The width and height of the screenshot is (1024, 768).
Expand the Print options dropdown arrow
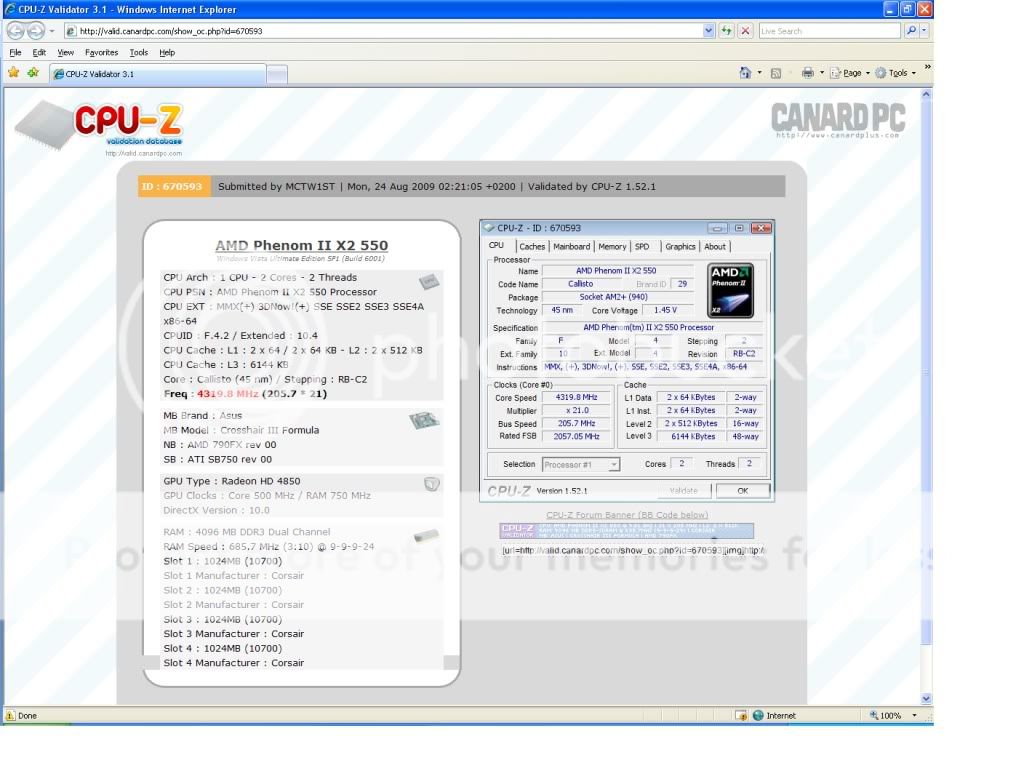822,72
